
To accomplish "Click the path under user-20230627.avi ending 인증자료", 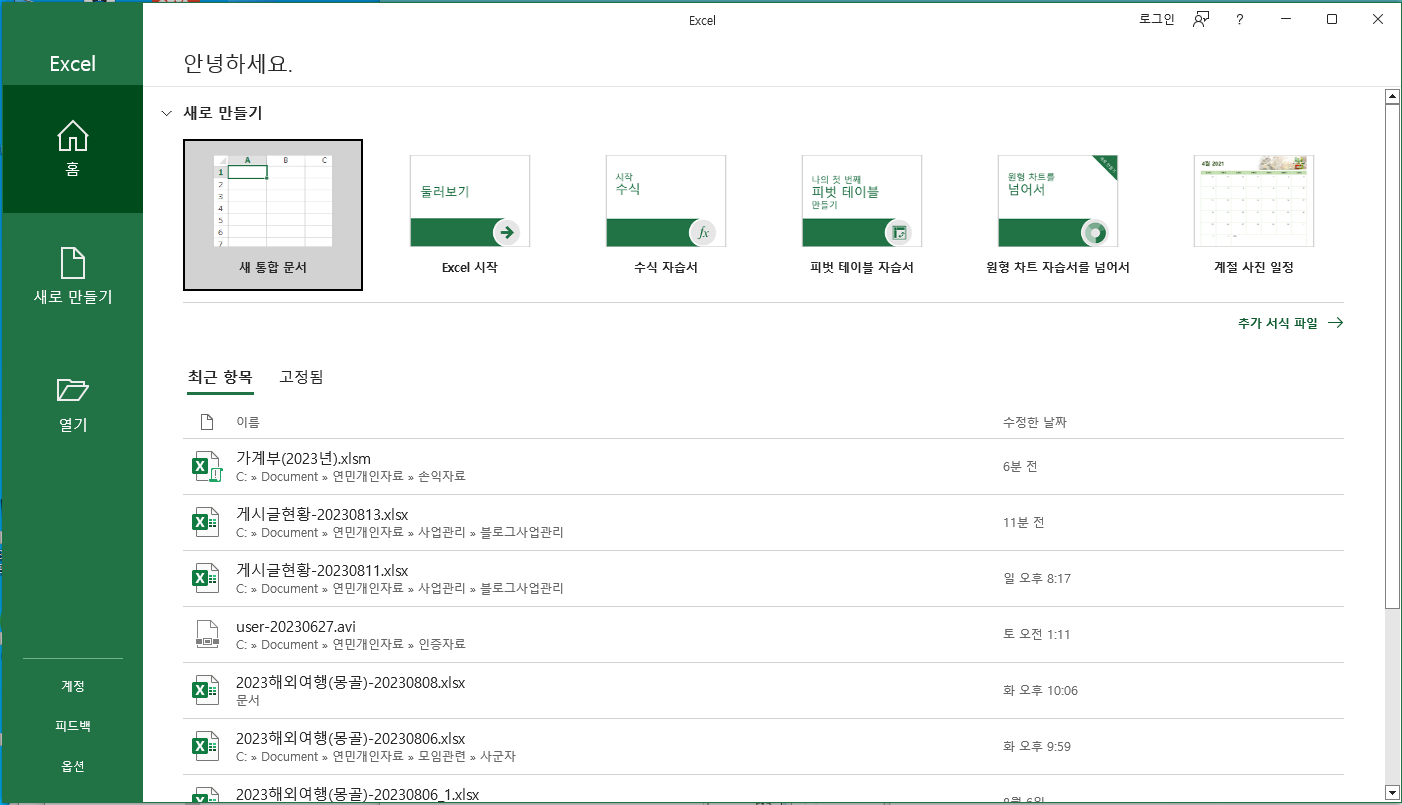I will click(351, 645).
